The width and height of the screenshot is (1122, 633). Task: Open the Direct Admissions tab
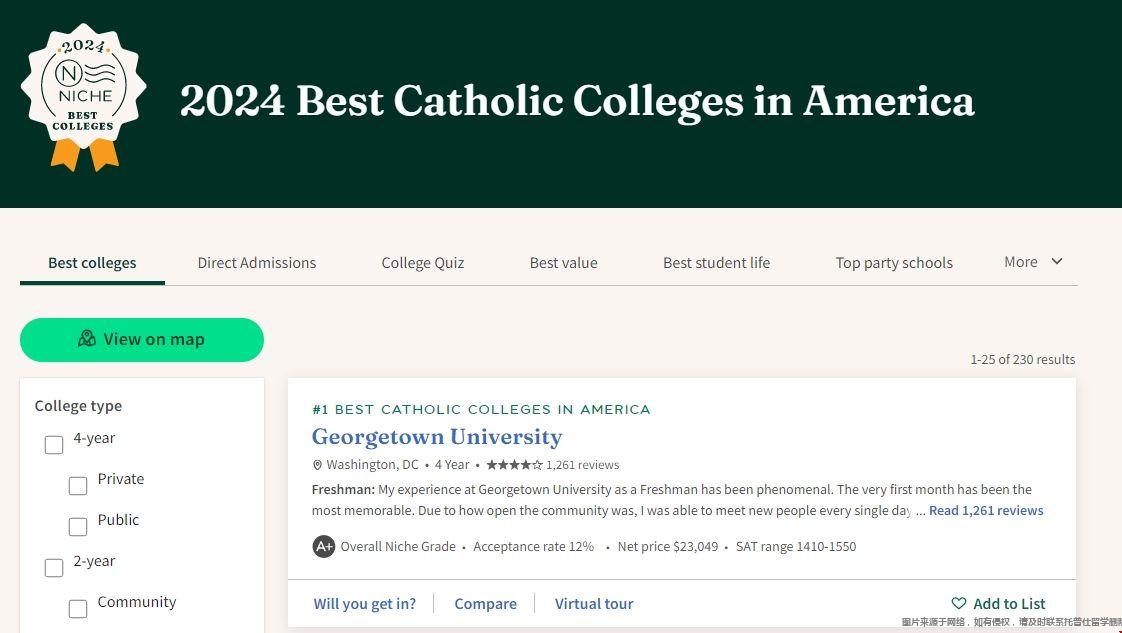(257, 263)
